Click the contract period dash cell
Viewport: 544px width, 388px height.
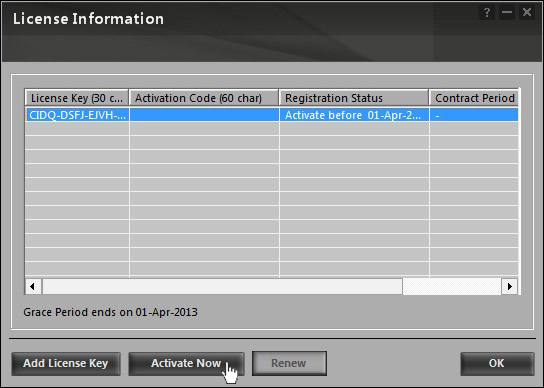click(x=474, y=115)
